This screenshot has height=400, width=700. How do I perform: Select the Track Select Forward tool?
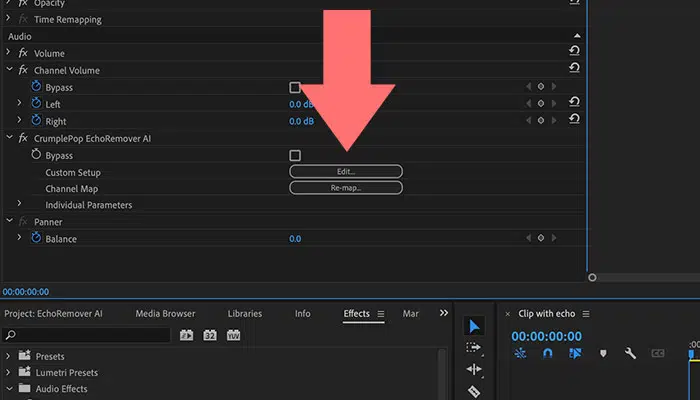tap(473, 347)
